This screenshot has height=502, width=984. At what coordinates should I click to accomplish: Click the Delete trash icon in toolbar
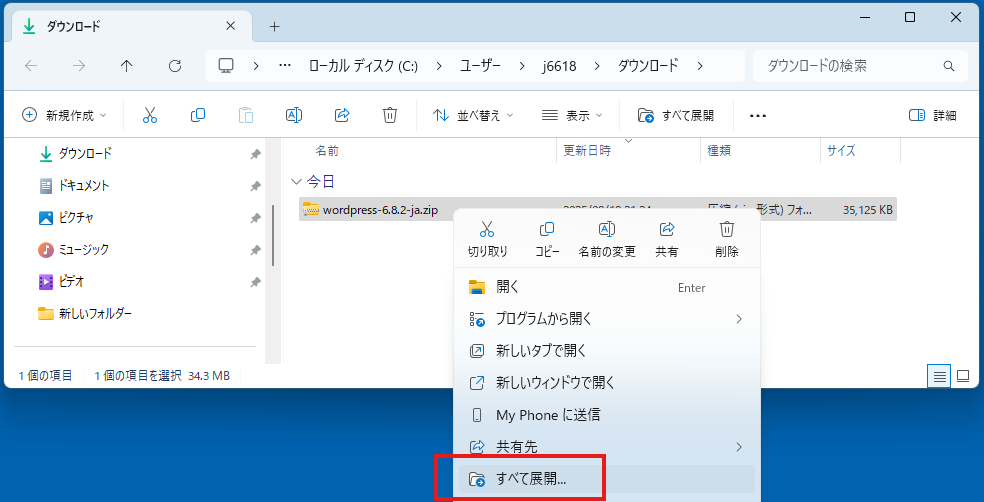point(390,115)
